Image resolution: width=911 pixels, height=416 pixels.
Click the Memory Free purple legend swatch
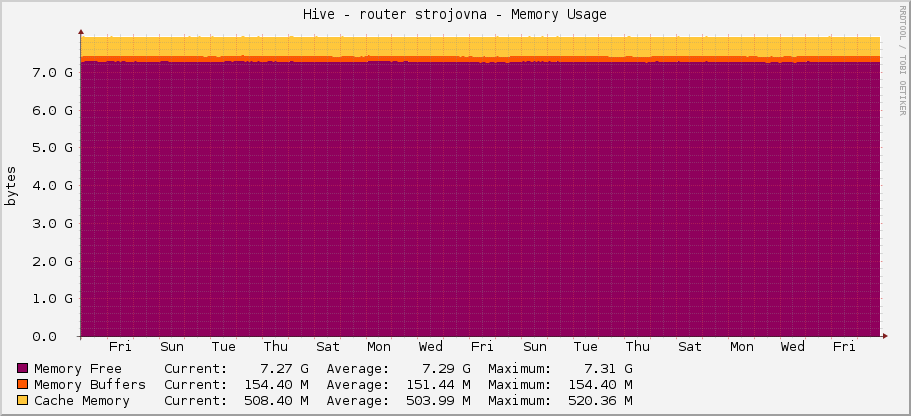(x=23, y=368)
